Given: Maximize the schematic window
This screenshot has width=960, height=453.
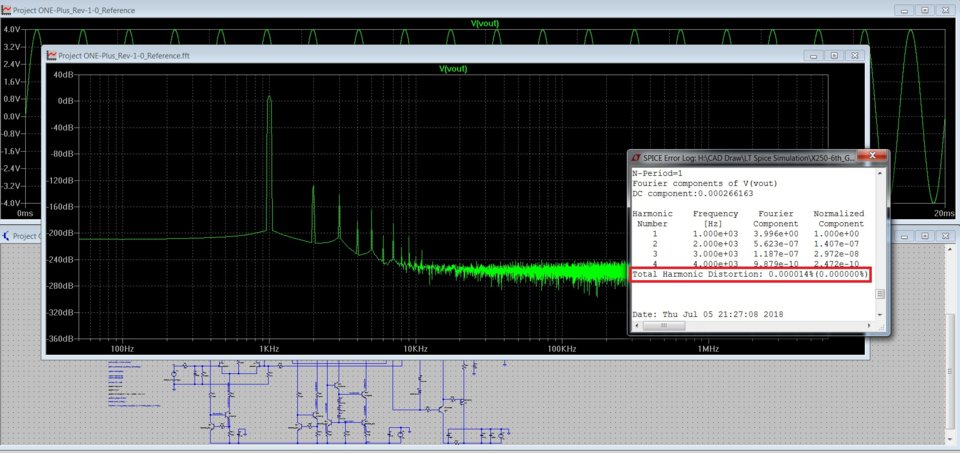Looking at the screenshot, I should 924,236.
